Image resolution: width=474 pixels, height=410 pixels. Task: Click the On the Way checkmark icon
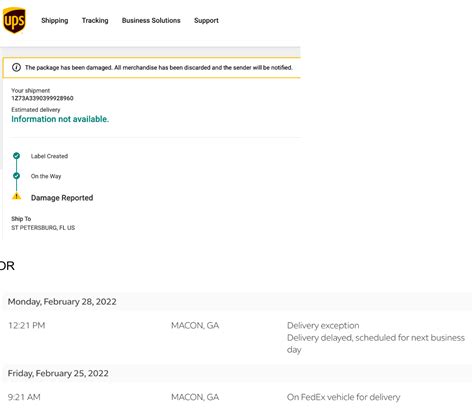pos(16,176)
